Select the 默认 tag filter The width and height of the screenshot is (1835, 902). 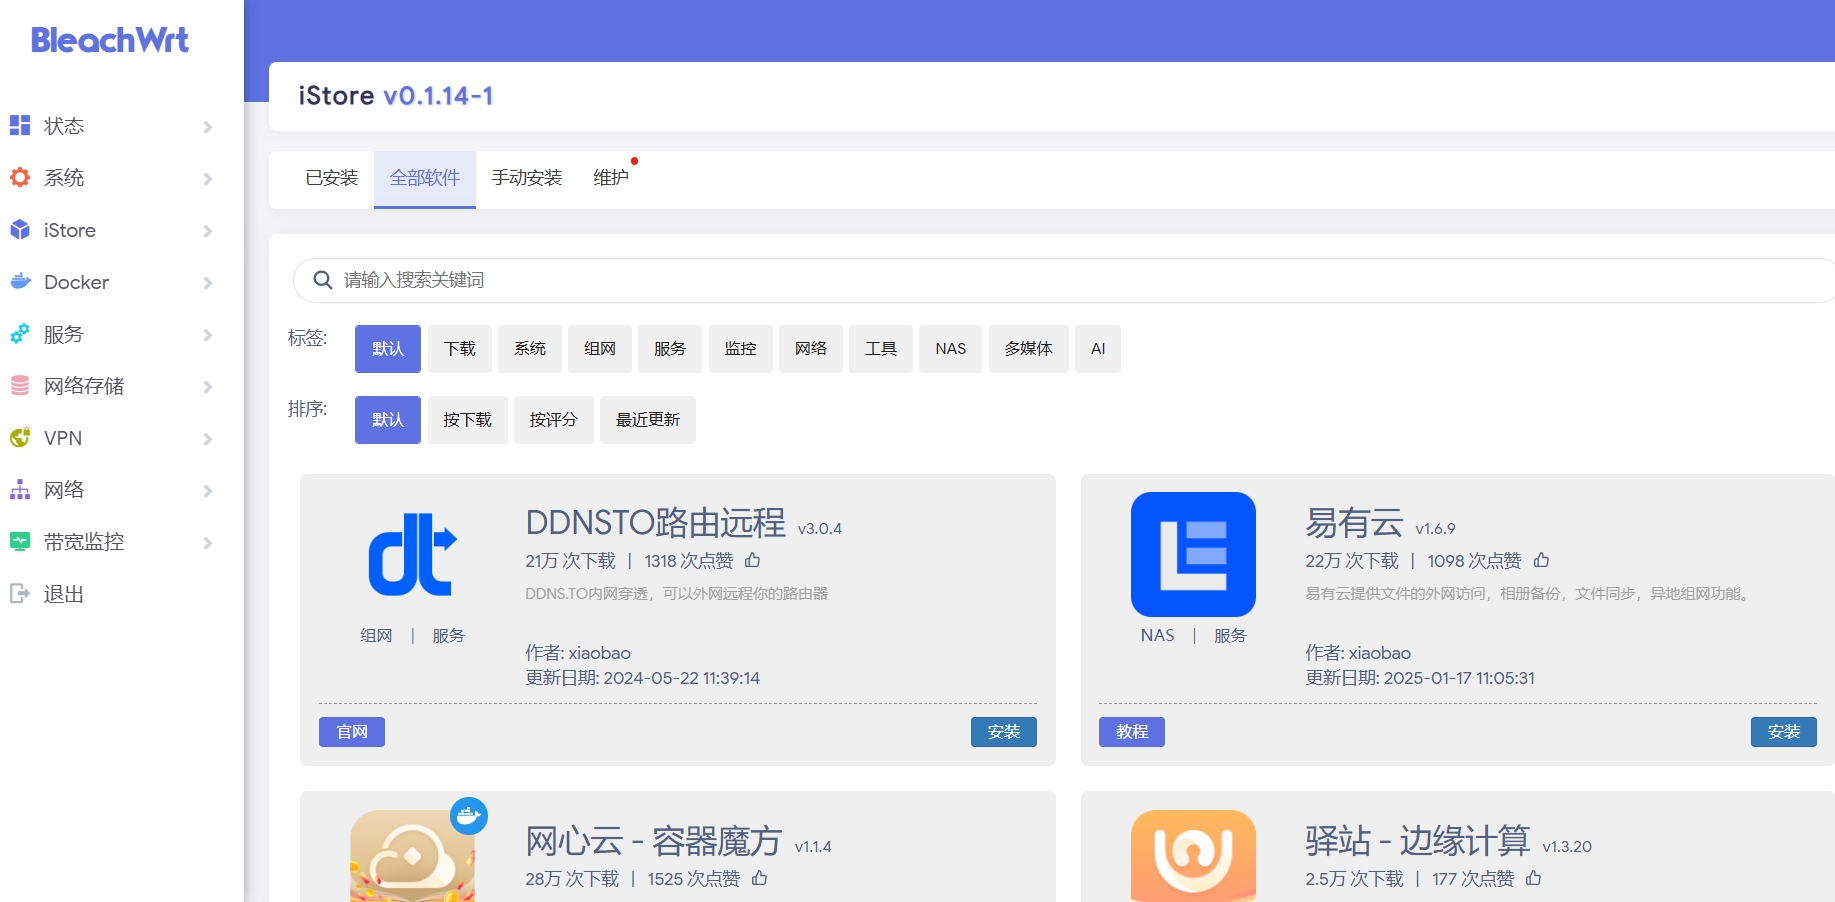click(388, 349)
